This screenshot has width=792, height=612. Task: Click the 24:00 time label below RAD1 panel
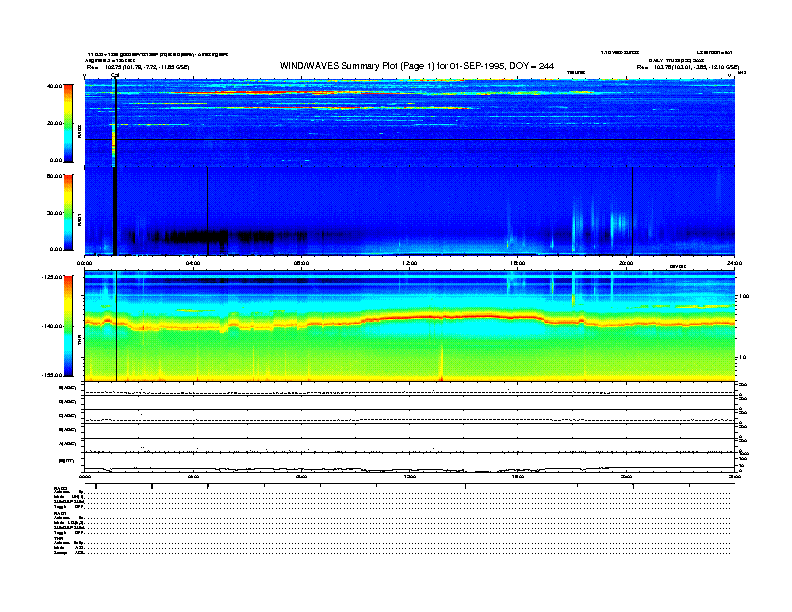tap(734, 263)
